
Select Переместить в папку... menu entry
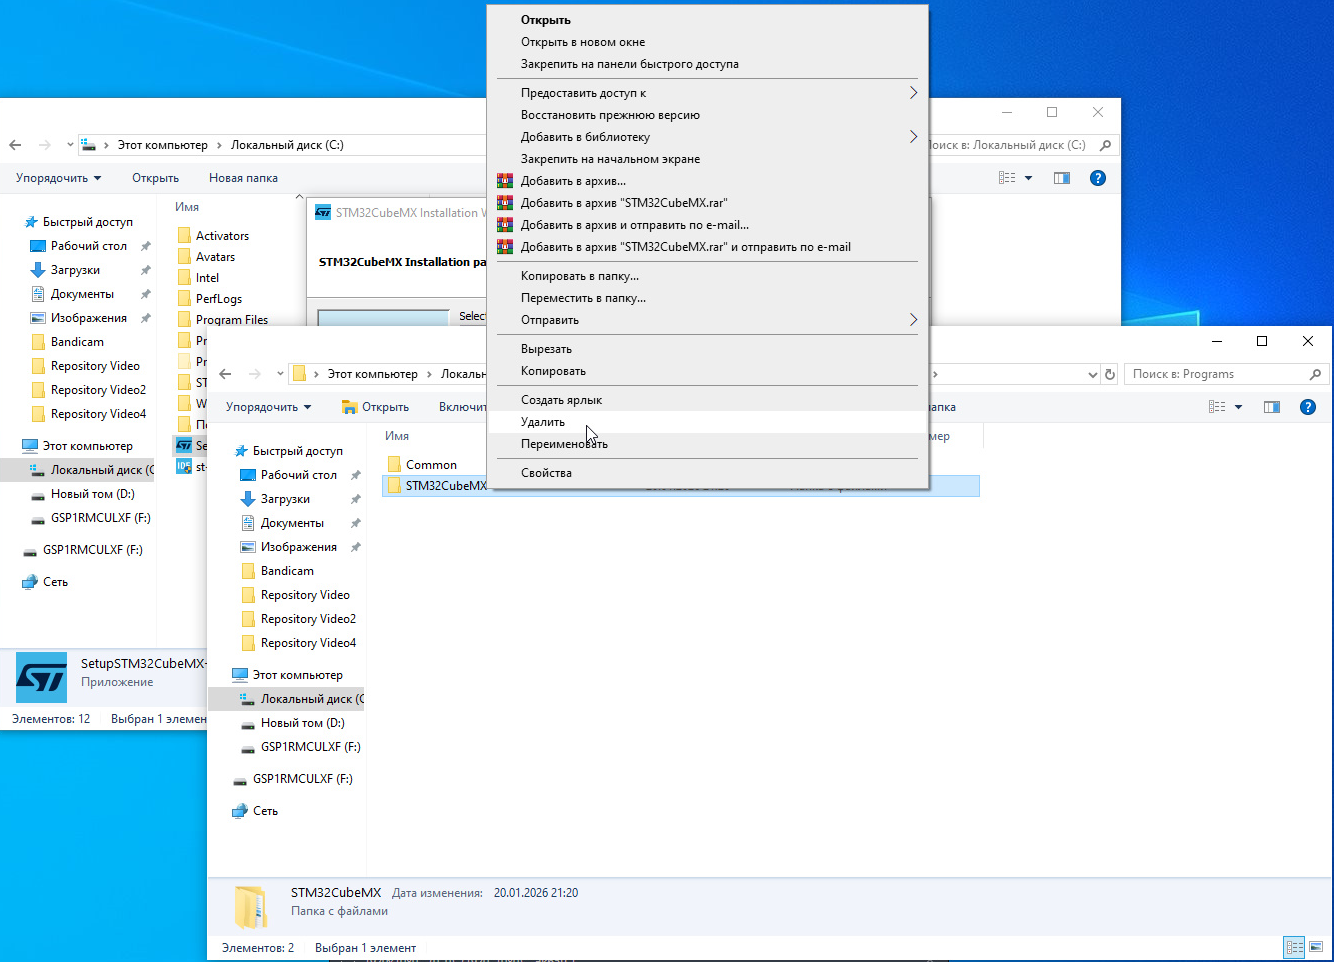707,298
